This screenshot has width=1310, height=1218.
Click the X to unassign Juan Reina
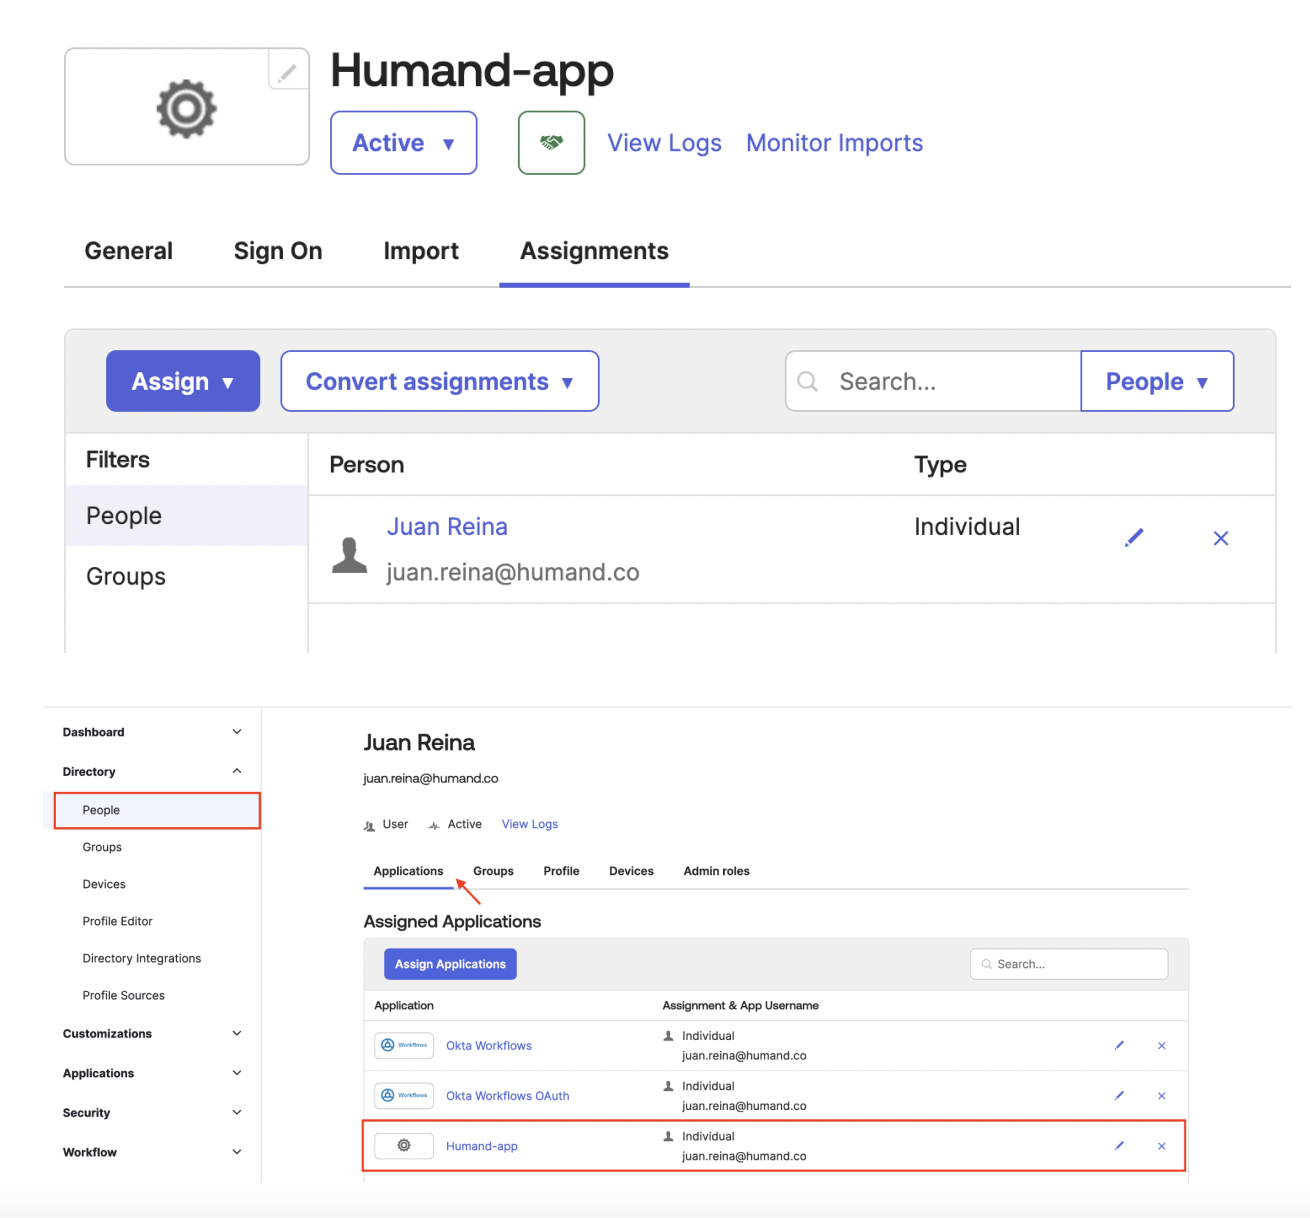point(1221,538)
